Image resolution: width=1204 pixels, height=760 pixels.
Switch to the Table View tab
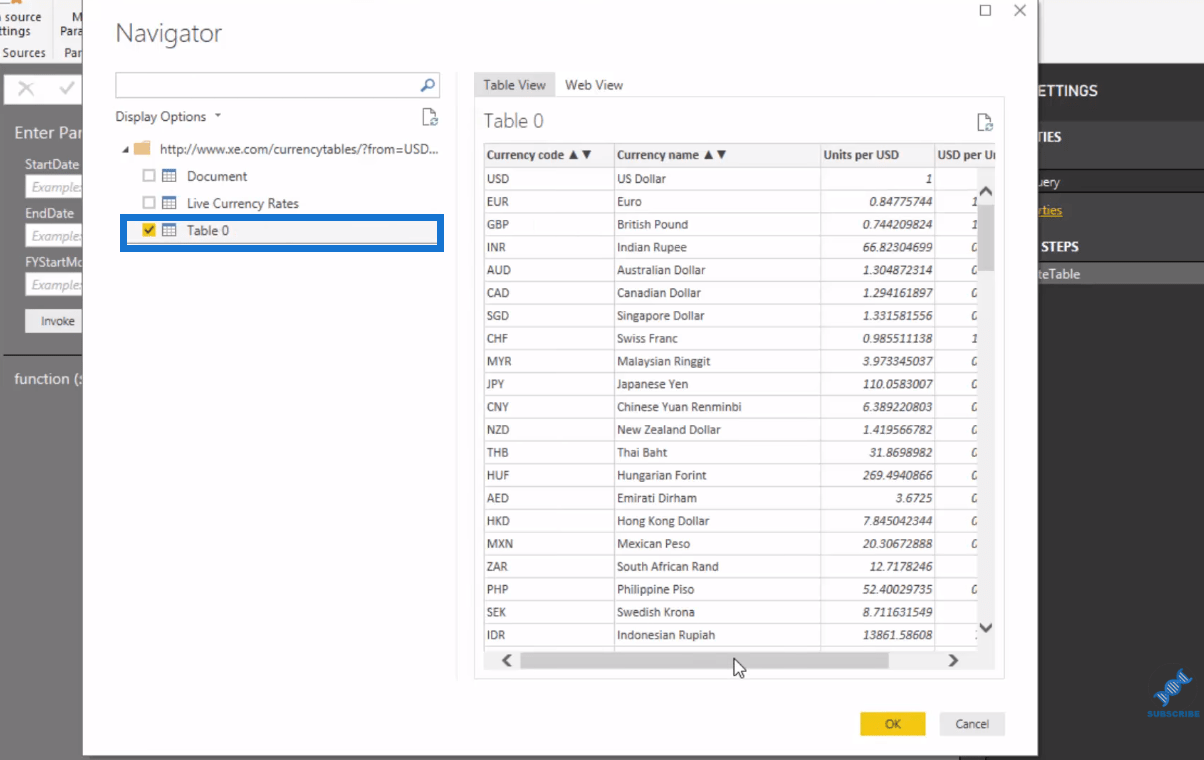[515, 85]
